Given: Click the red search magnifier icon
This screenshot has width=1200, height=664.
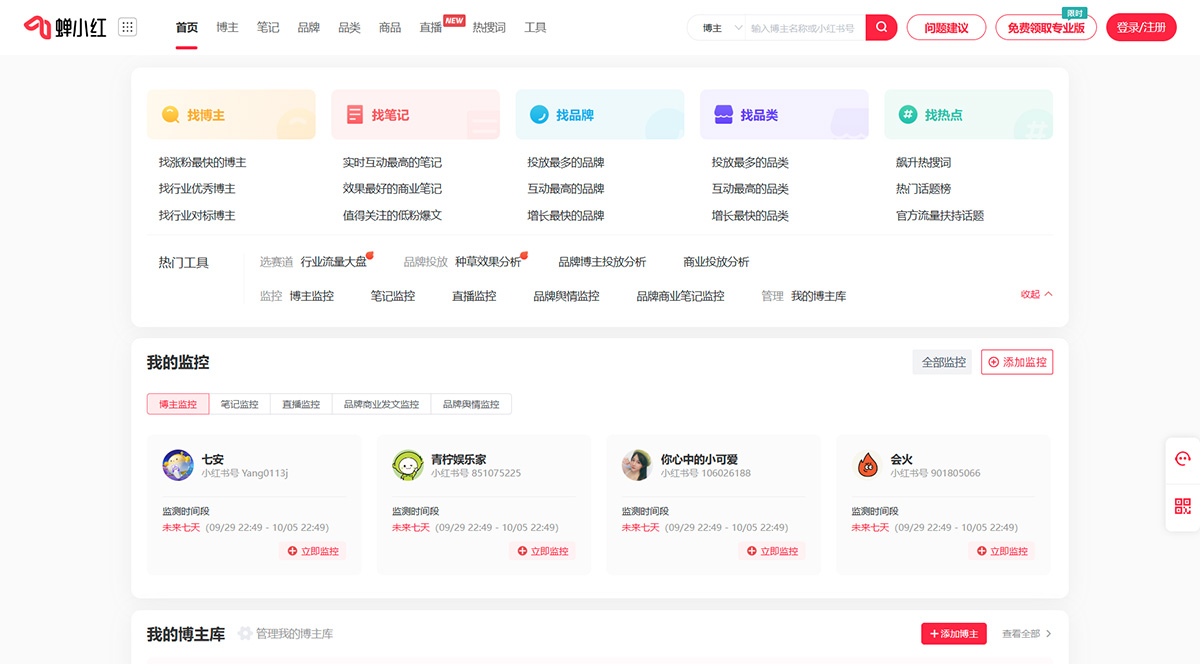Looking at the screenshot, I should point(880,27).
